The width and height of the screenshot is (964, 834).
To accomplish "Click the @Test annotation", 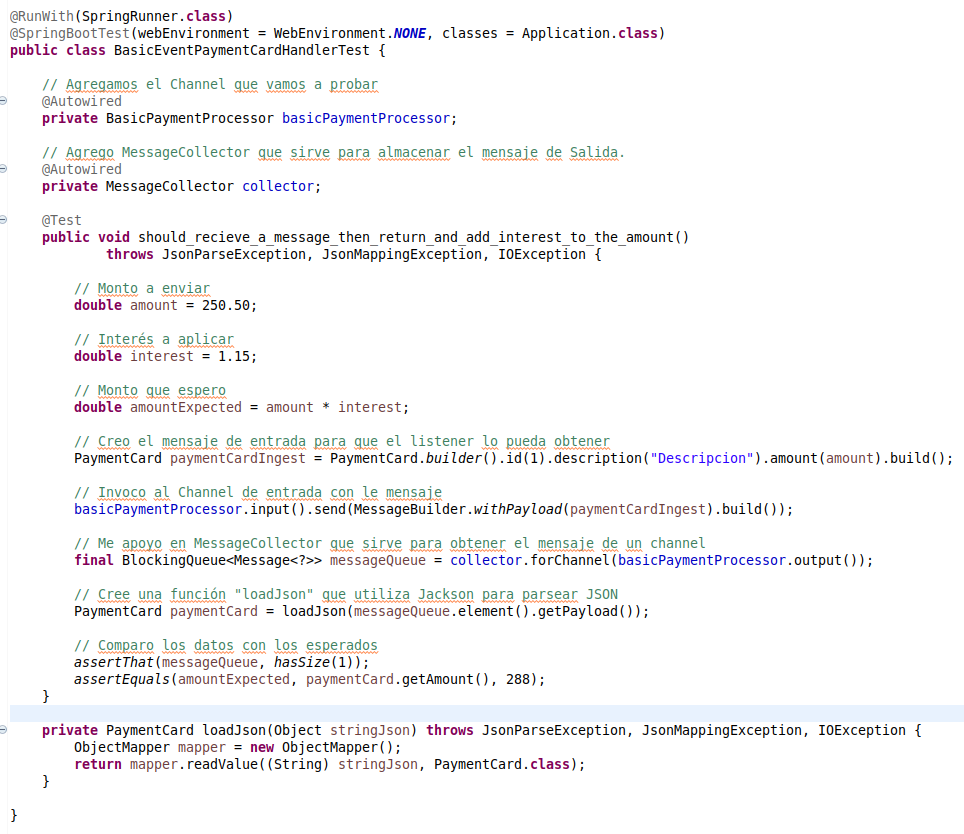I will click(61, 220).
